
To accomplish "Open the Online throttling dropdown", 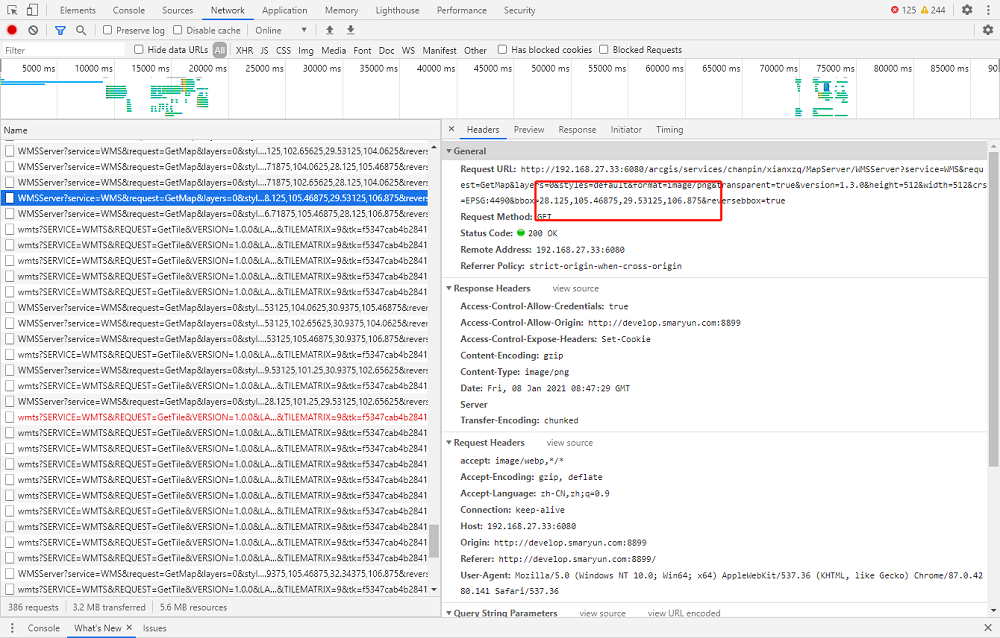I will (x=281, y=30).
